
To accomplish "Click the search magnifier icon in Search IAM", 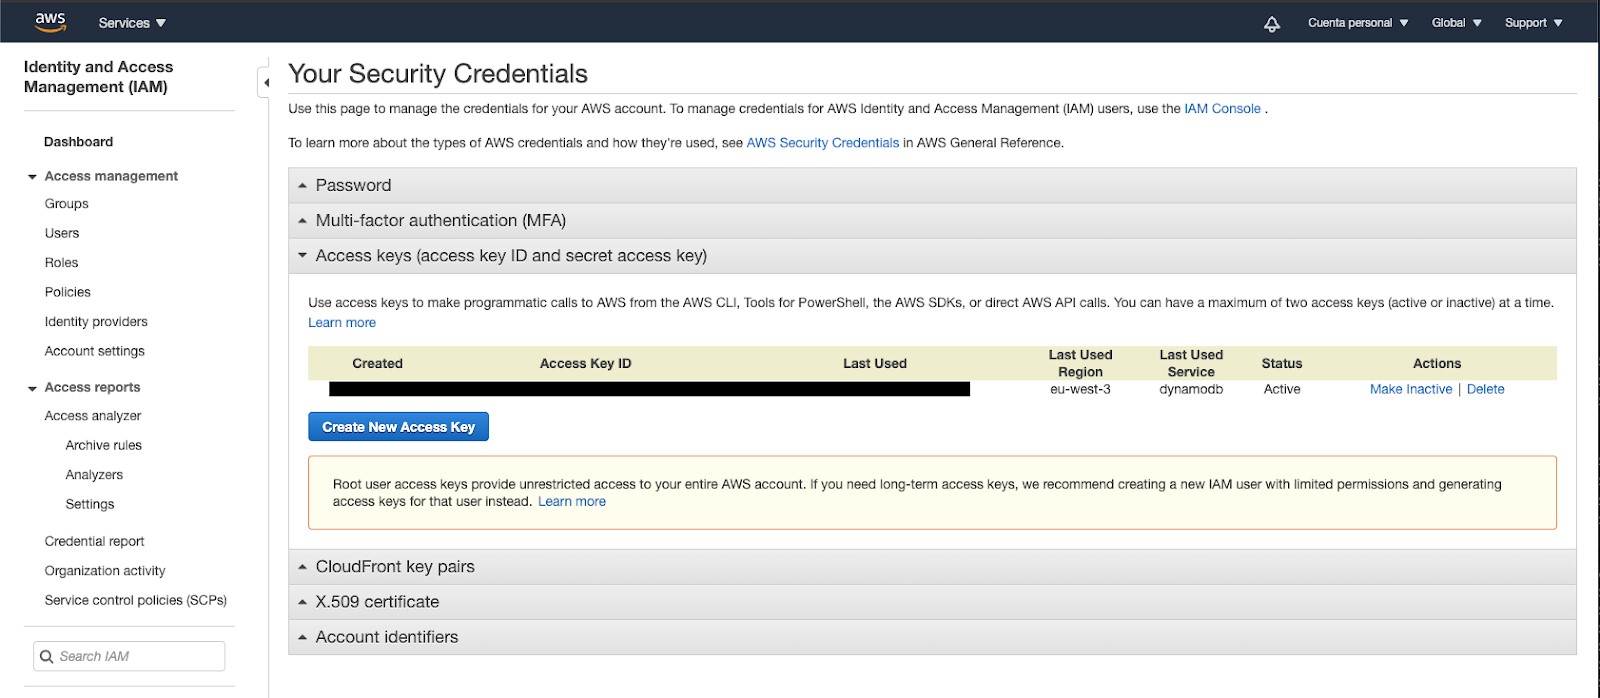I will (x=46, y=657).
